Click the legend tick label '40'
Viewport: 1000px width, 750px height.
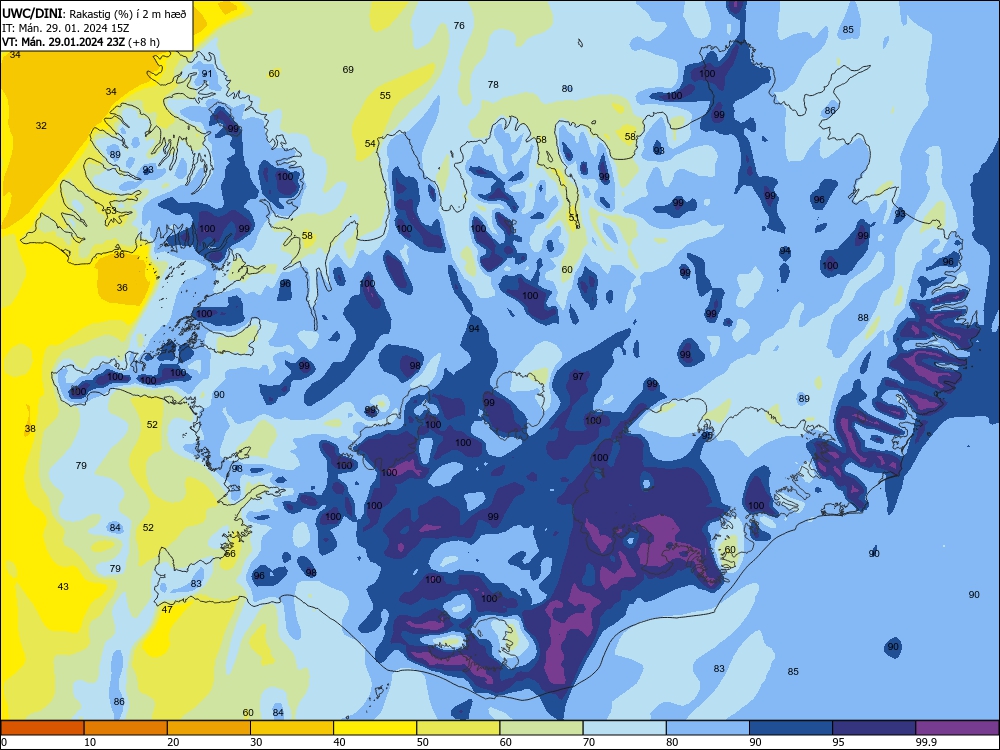(x=340, y=742)
